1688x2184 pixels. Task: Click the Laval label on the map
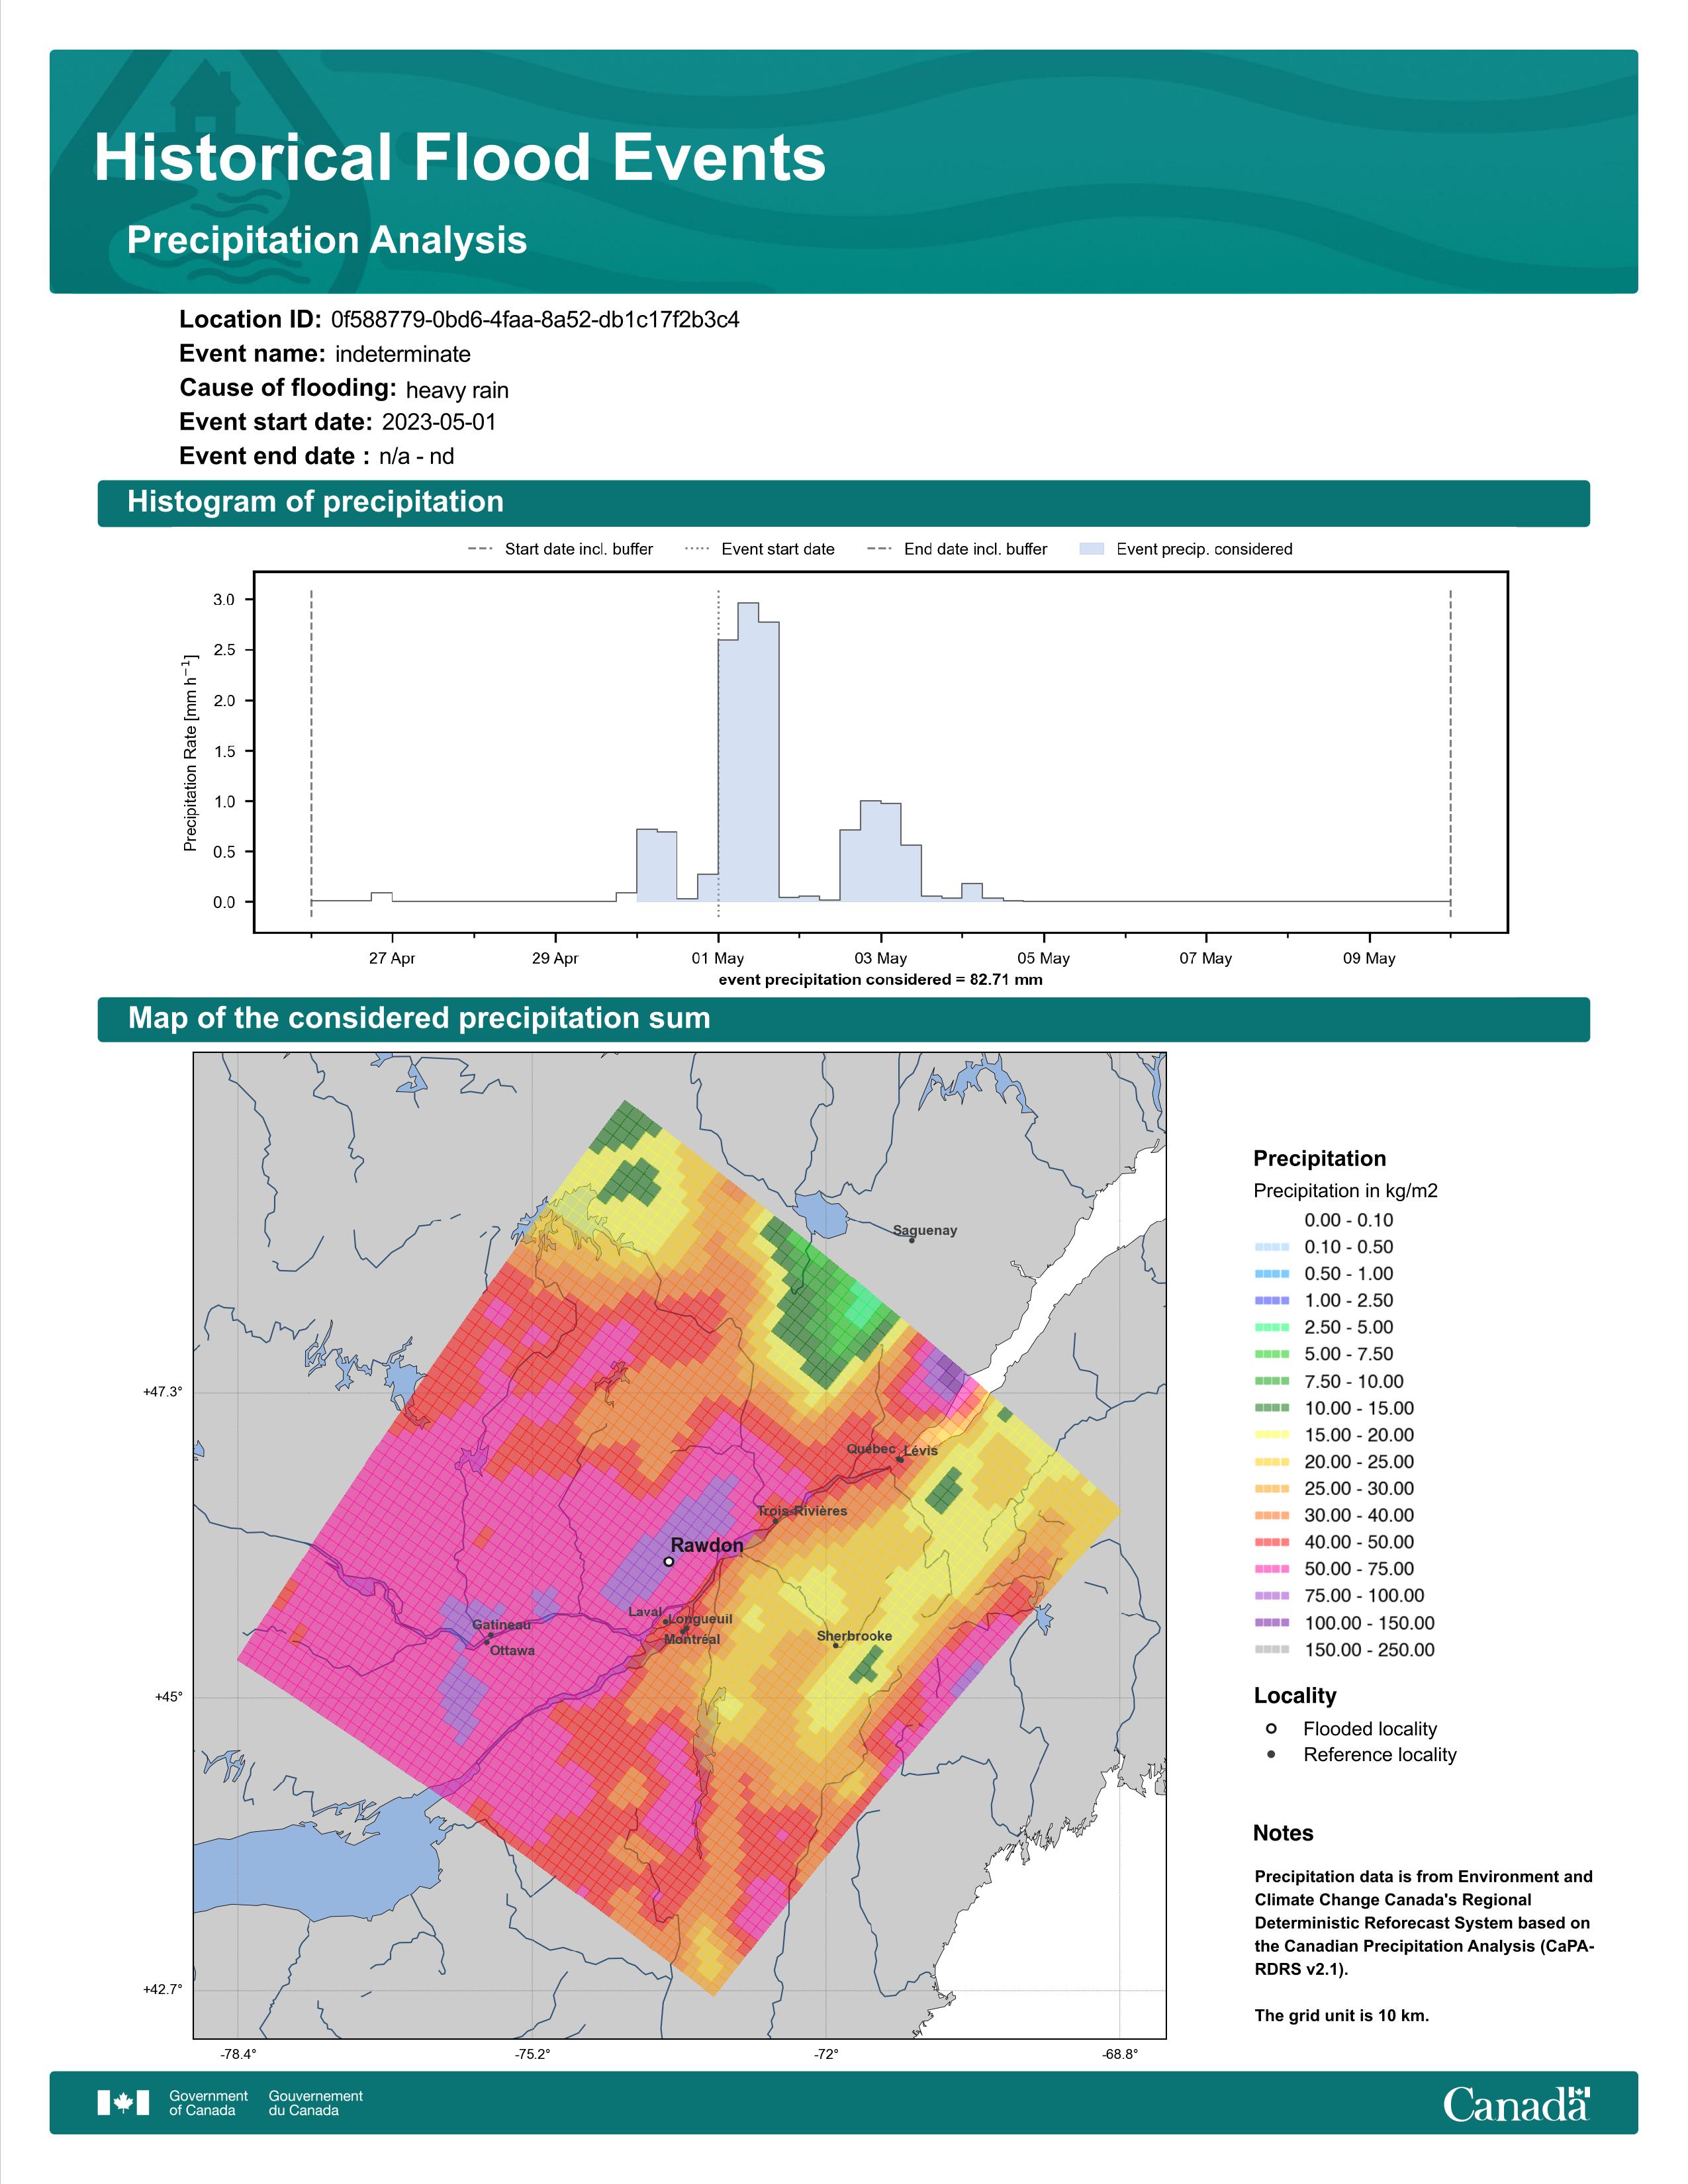[x=645, y=1612]
